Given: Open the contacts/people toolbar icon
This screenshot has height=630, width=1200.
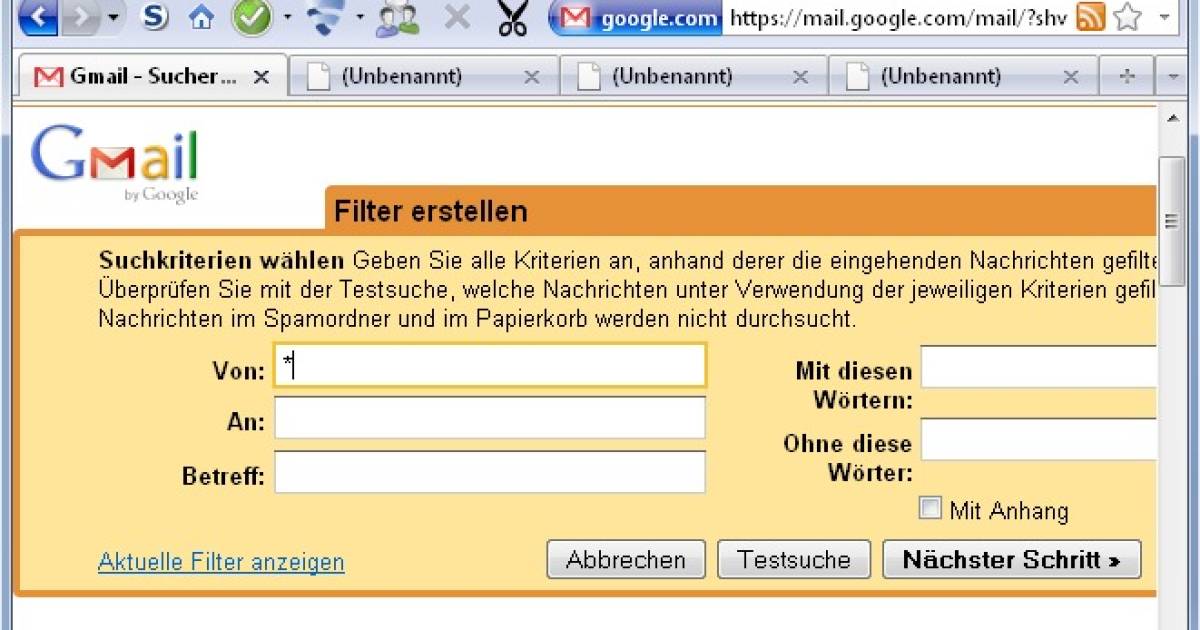Looking at the screenshot, I should click(x=395, y=18).
